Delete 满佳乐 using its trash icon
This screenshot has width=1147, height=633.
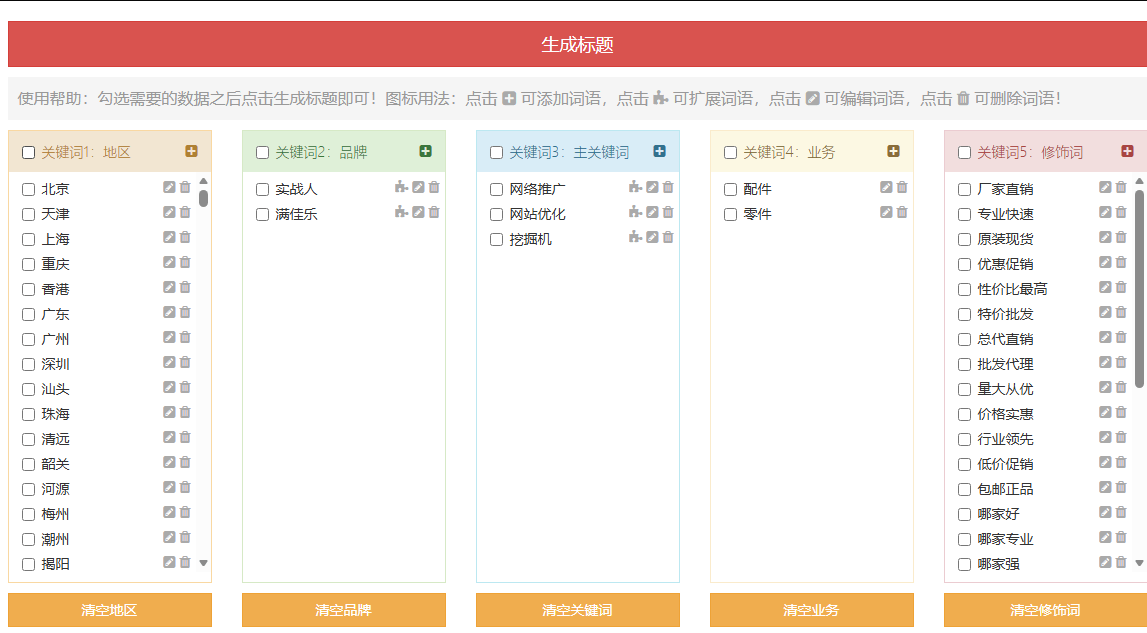point(434,212)
